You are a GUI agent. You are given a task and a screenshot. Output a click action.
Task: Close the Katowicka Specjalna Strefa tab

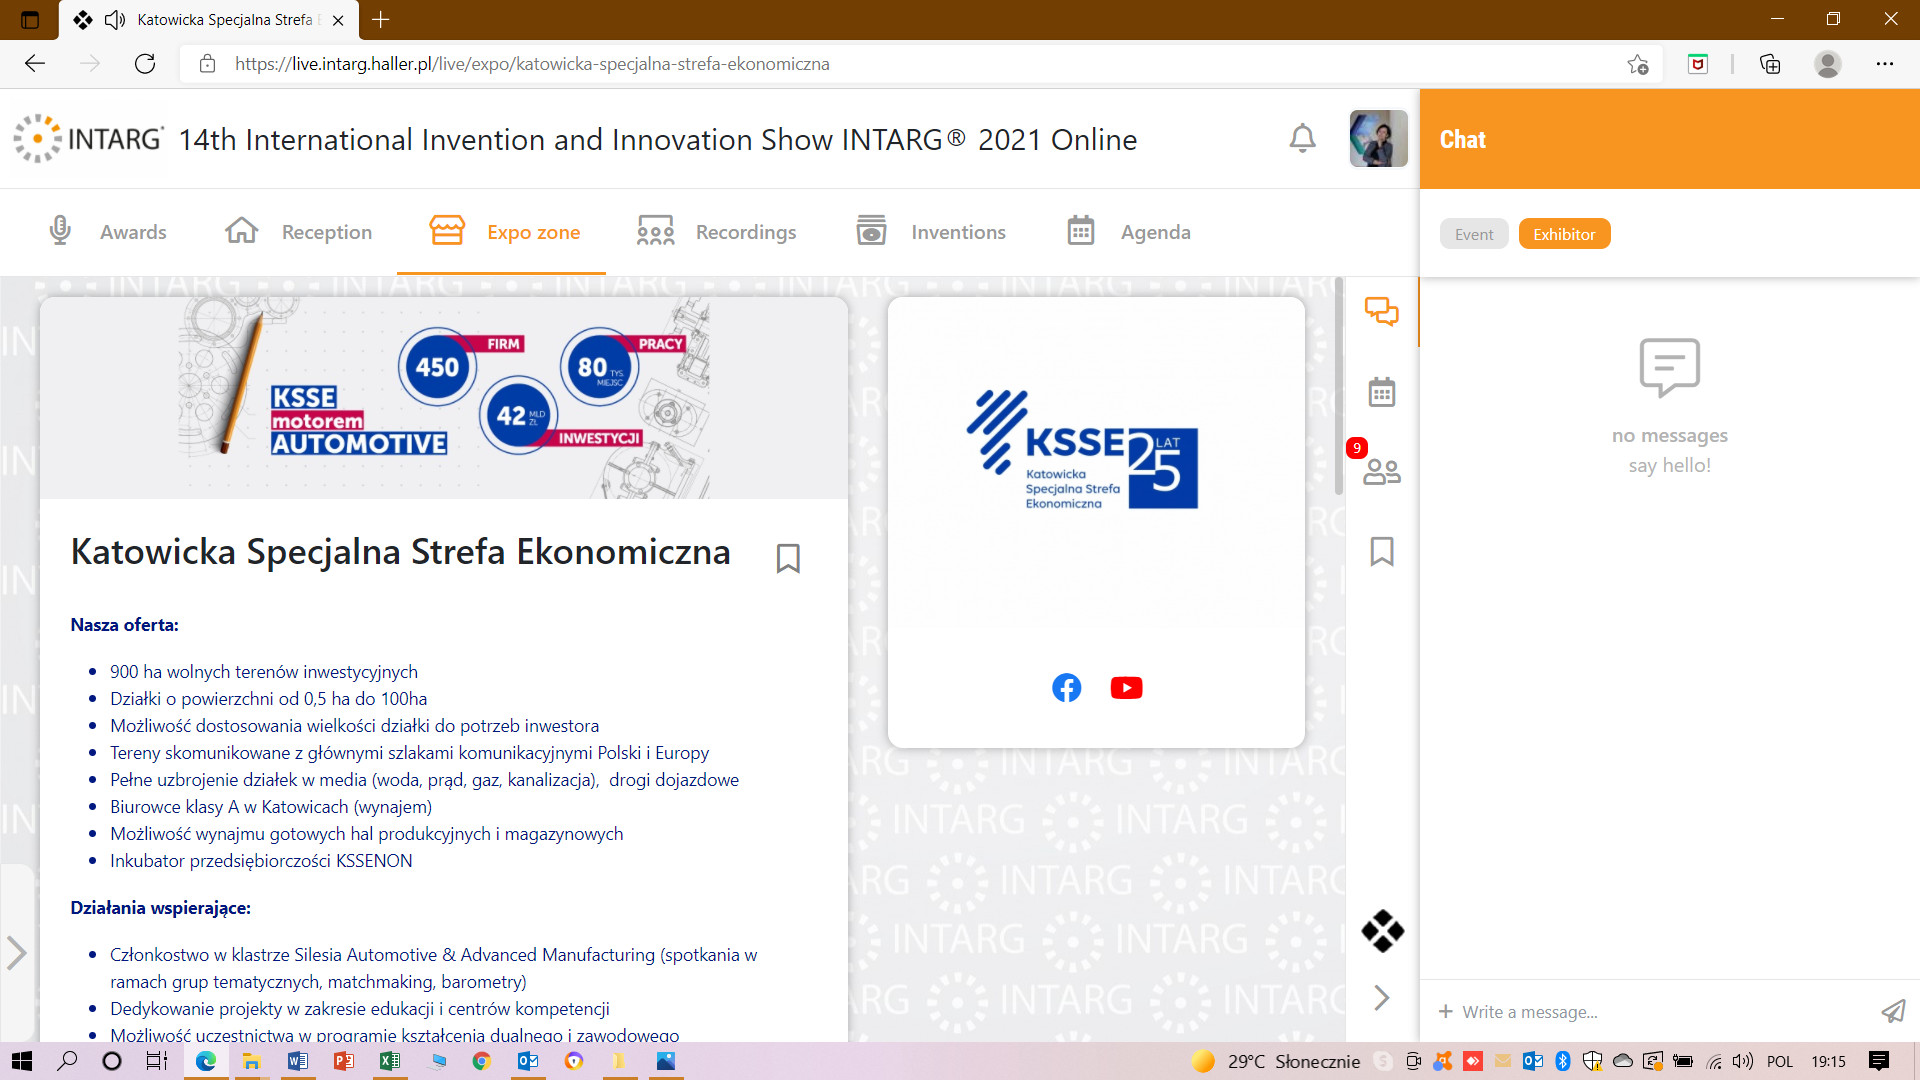coord(338,20)
